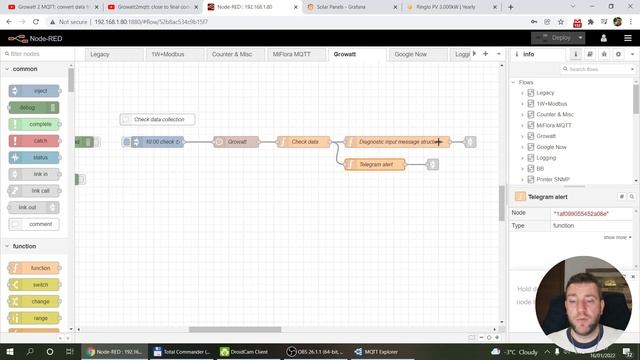Select the Check data function node
This screenshot has width=640, height=360.
point(304,142)
